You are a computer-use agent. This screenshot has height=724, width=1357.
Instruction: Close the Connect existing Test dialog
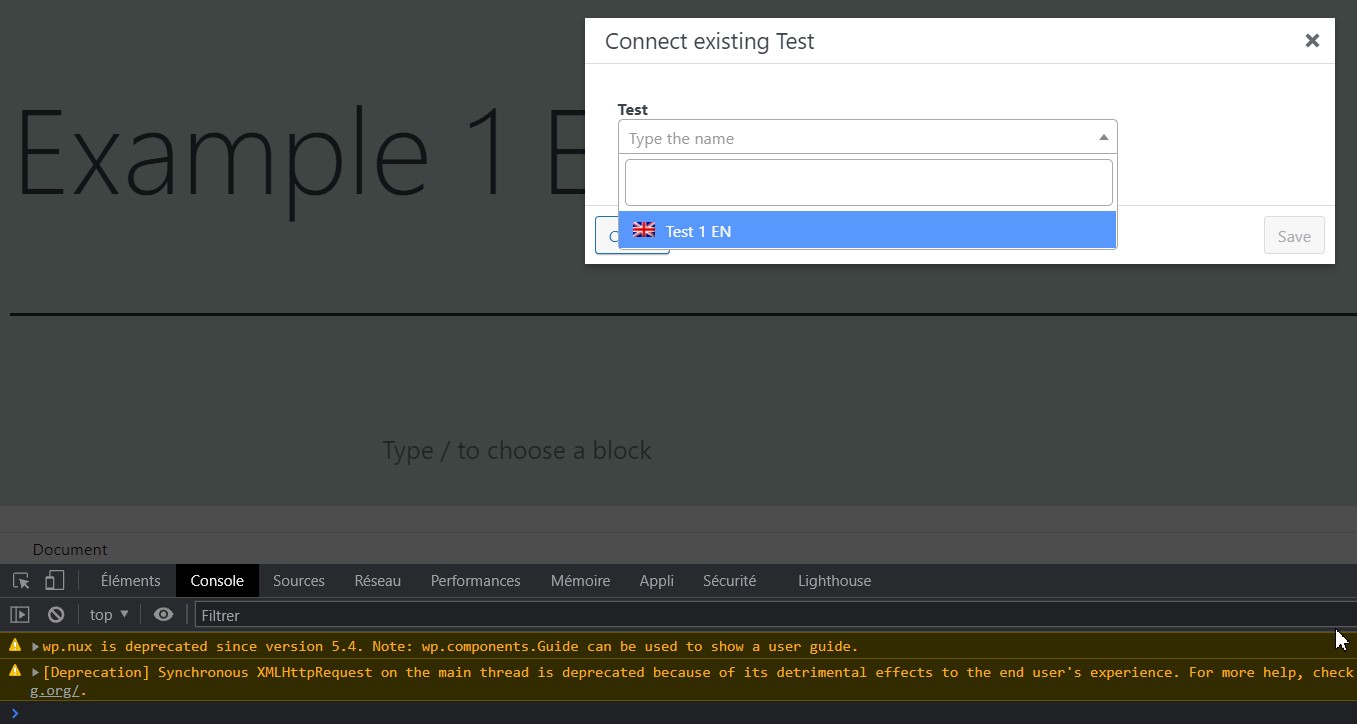pos(1312,41)
